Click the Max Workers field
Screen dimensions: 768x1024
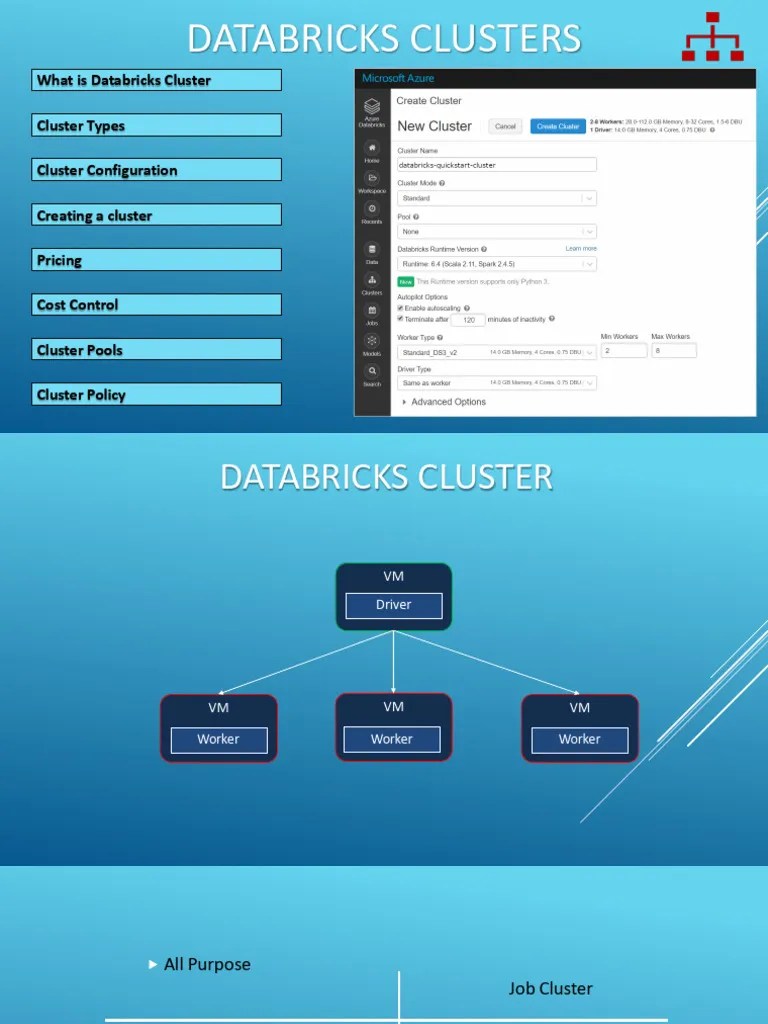pyautogui.click(x=673, y=351)
